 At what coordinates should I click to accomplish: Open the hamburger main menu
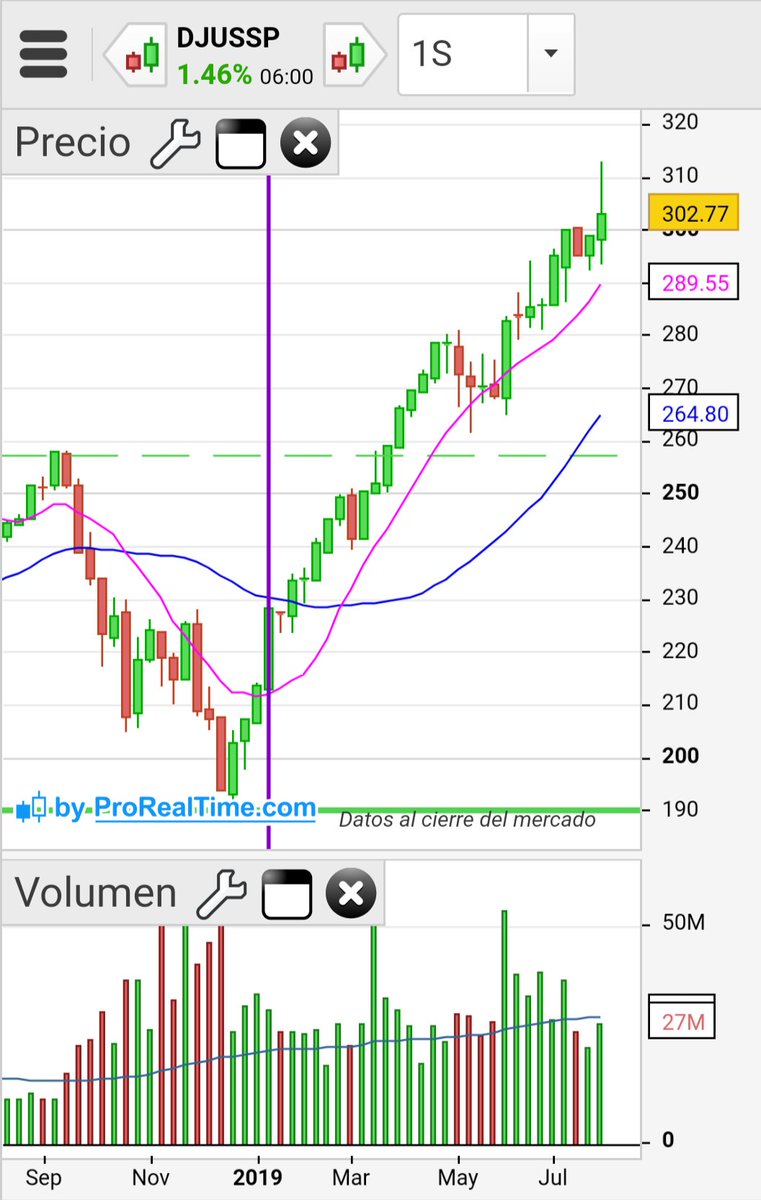(x=43, y=52)
